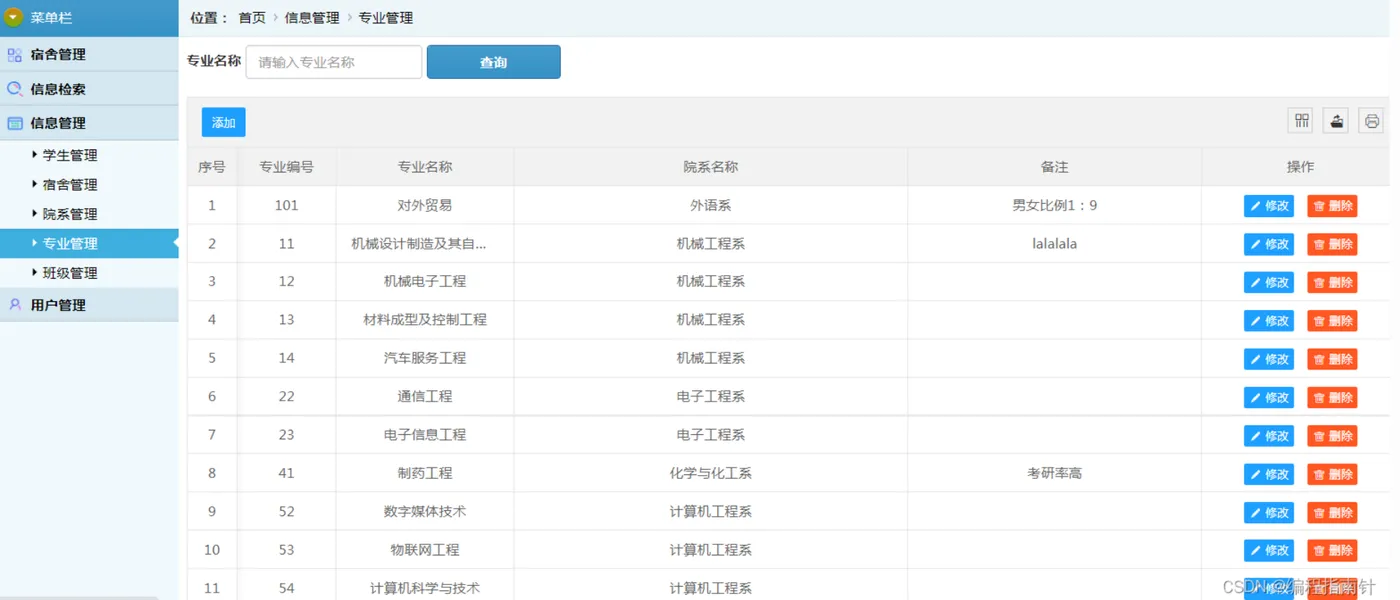Click the 信息管理 sidebar icon
Image resolution: width=1400 pixels, height=600 pixels.
pyautogui.click(x=14, y=123)
